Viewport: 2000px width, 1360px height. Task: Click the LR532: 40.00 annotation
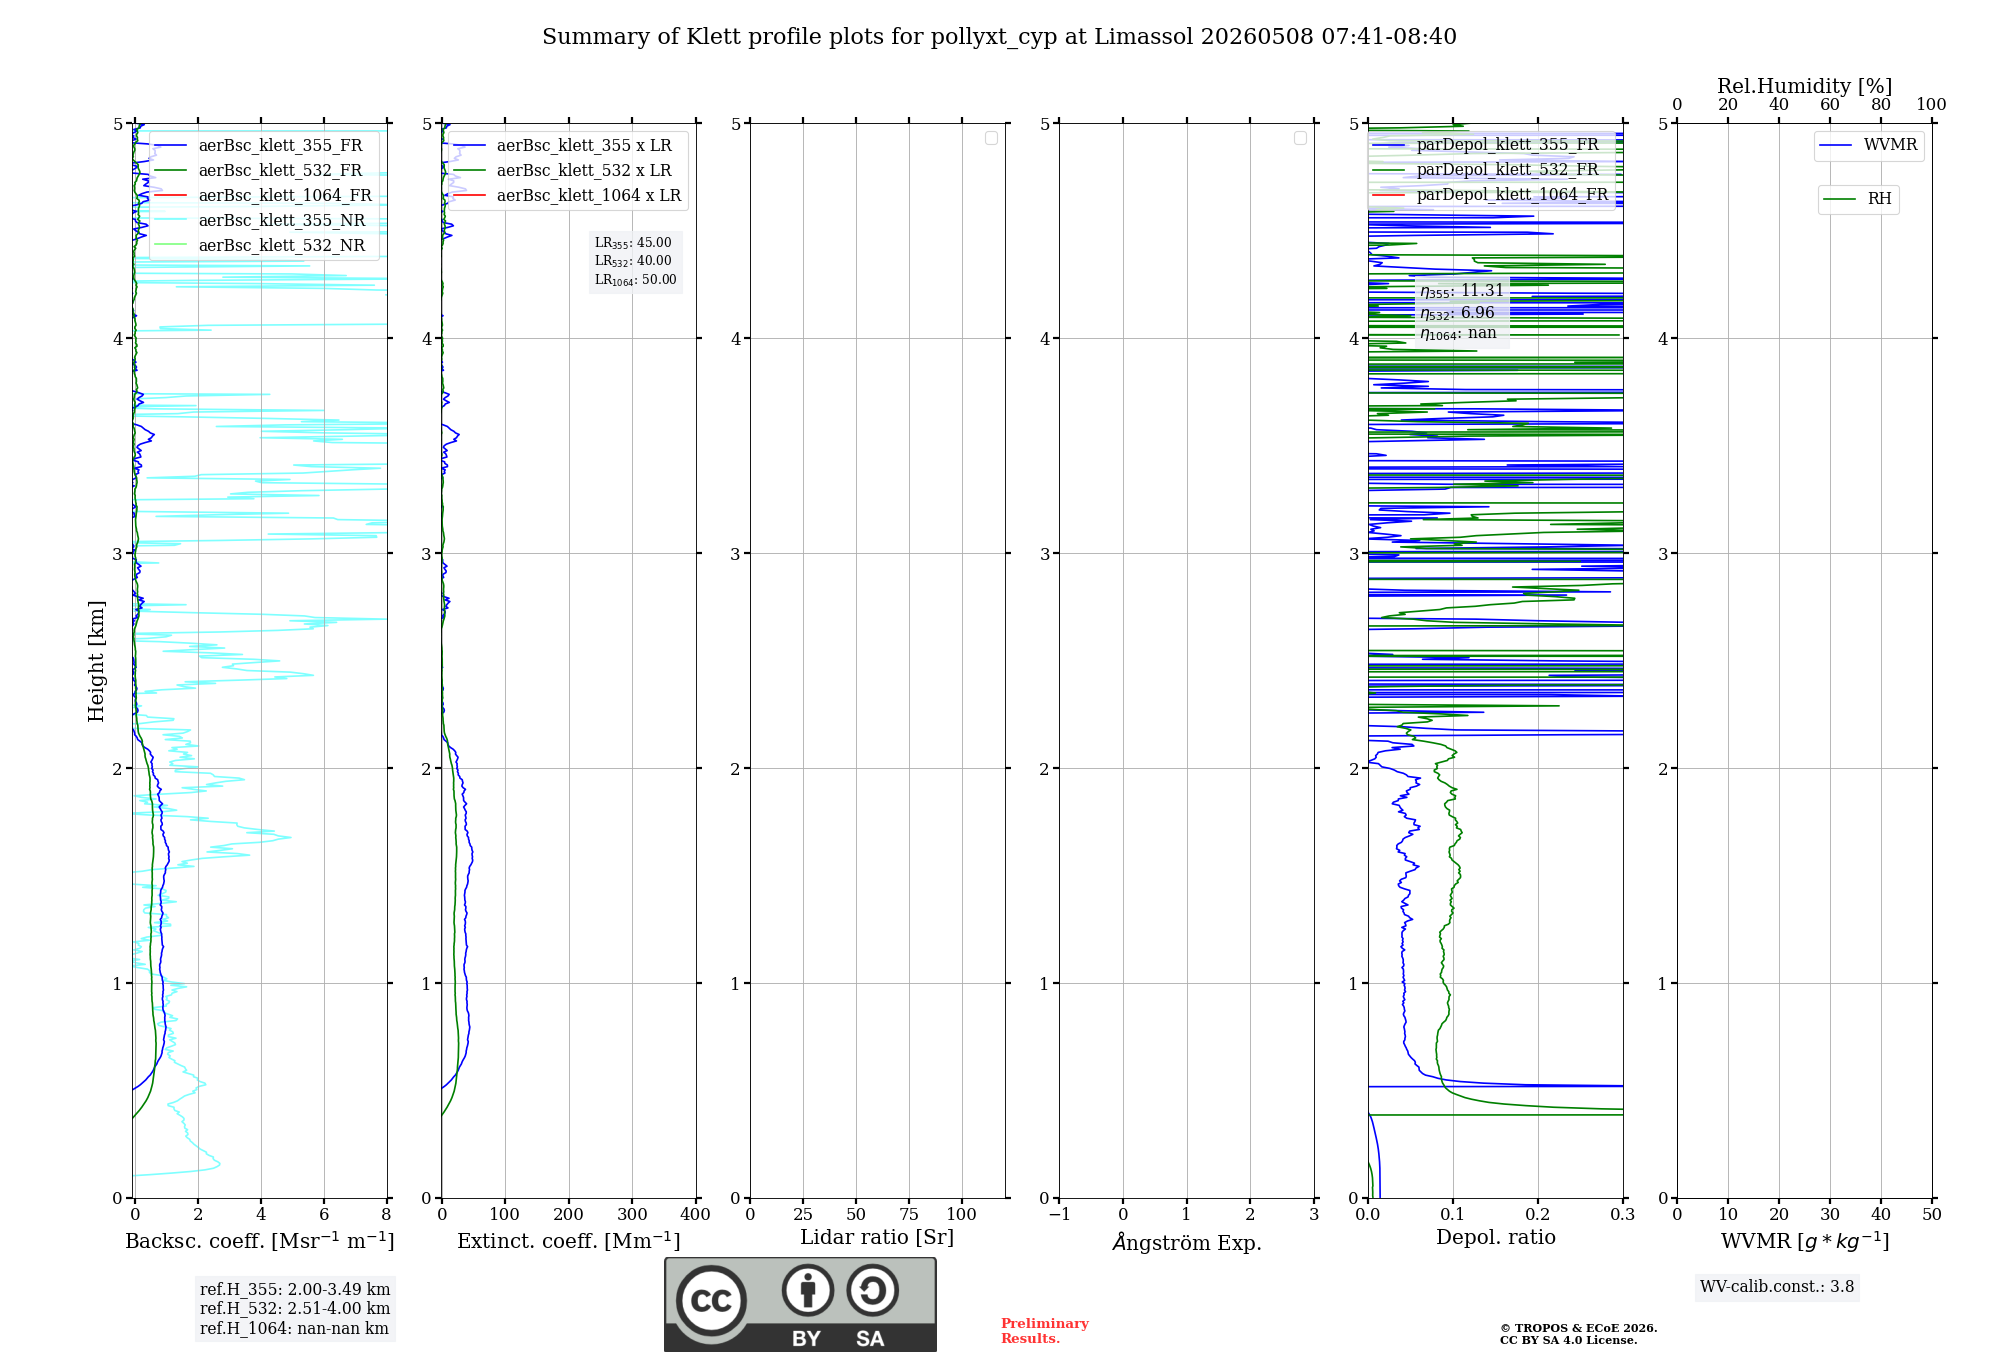tap(633, 261)
